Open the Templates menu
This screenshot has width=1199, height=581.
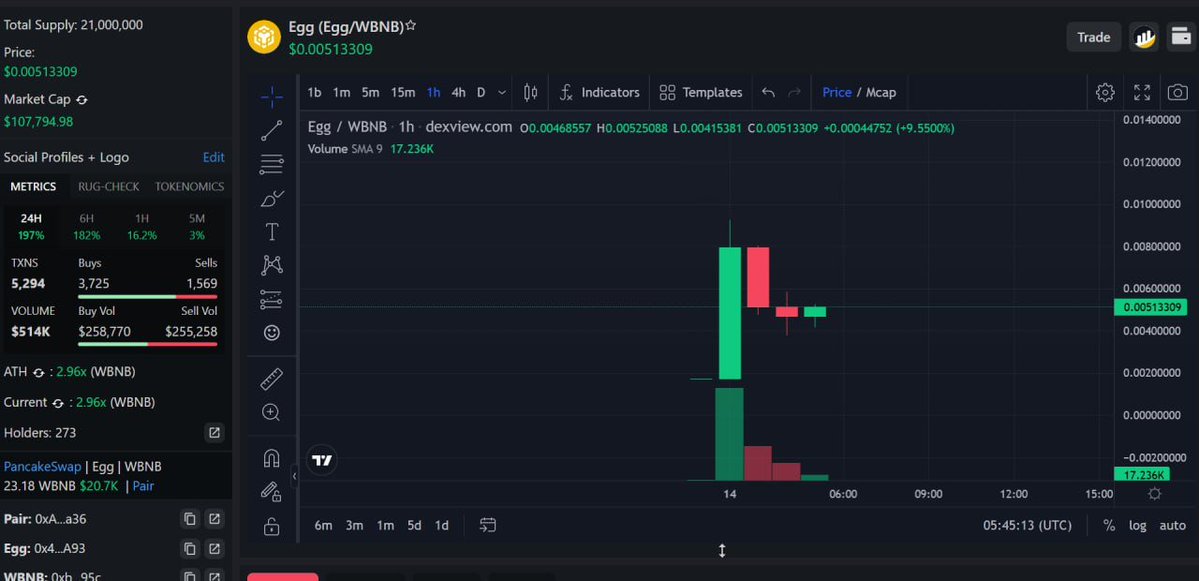click(700, 93)
